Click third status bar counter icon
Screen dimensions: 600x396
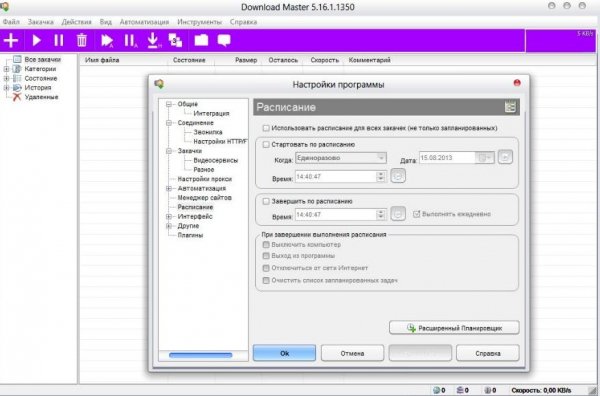488,390
